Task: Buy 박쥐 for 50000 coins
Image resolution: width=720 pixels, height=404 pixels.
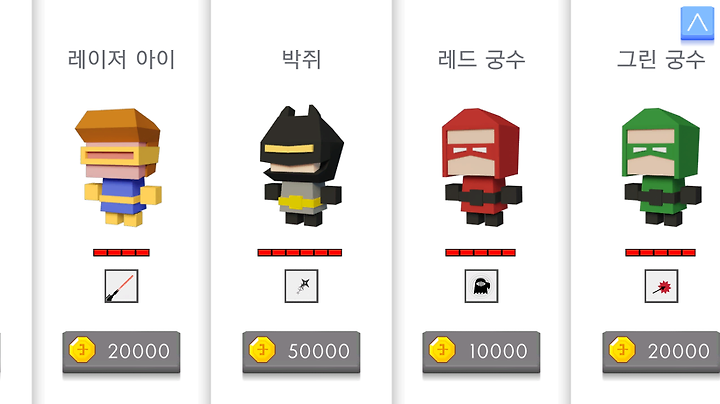Action: point(301,352)
